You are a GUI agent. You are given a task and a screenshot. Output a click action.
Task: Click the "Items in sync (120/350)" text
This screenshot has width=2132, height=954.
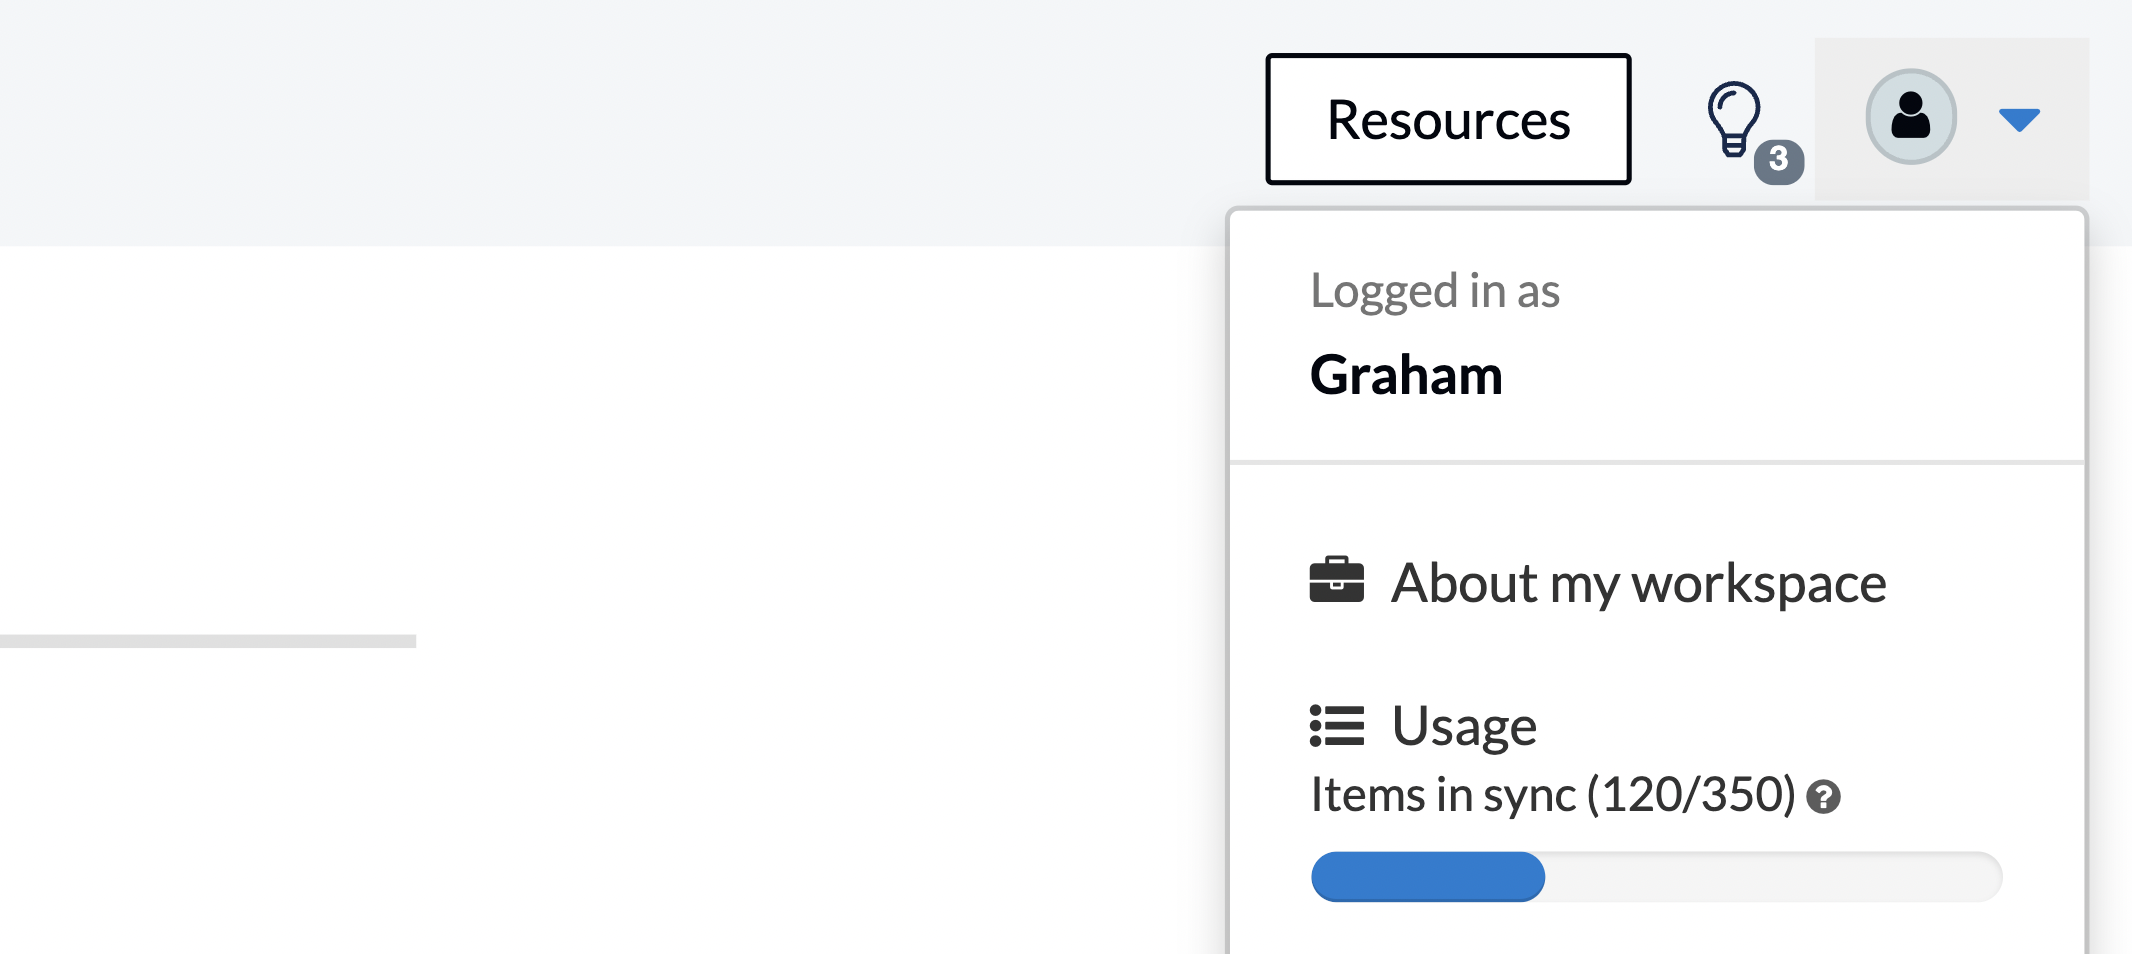click(x=1553, y=795)
